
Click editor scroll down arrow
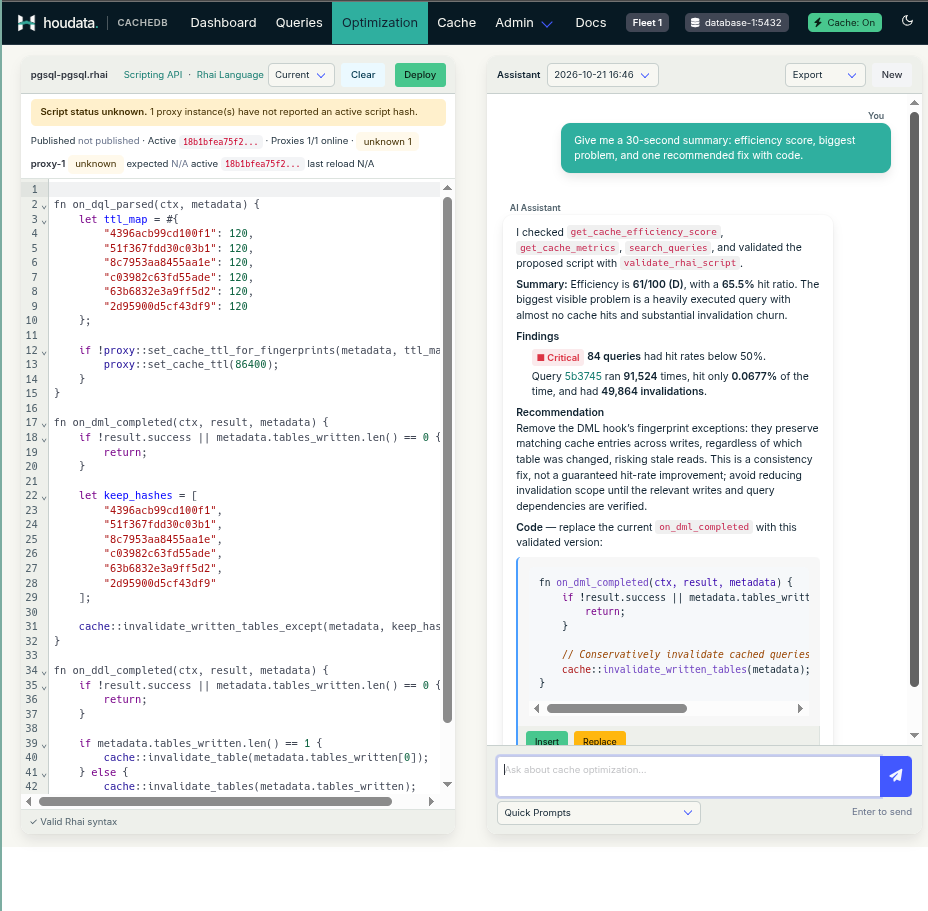447,785
